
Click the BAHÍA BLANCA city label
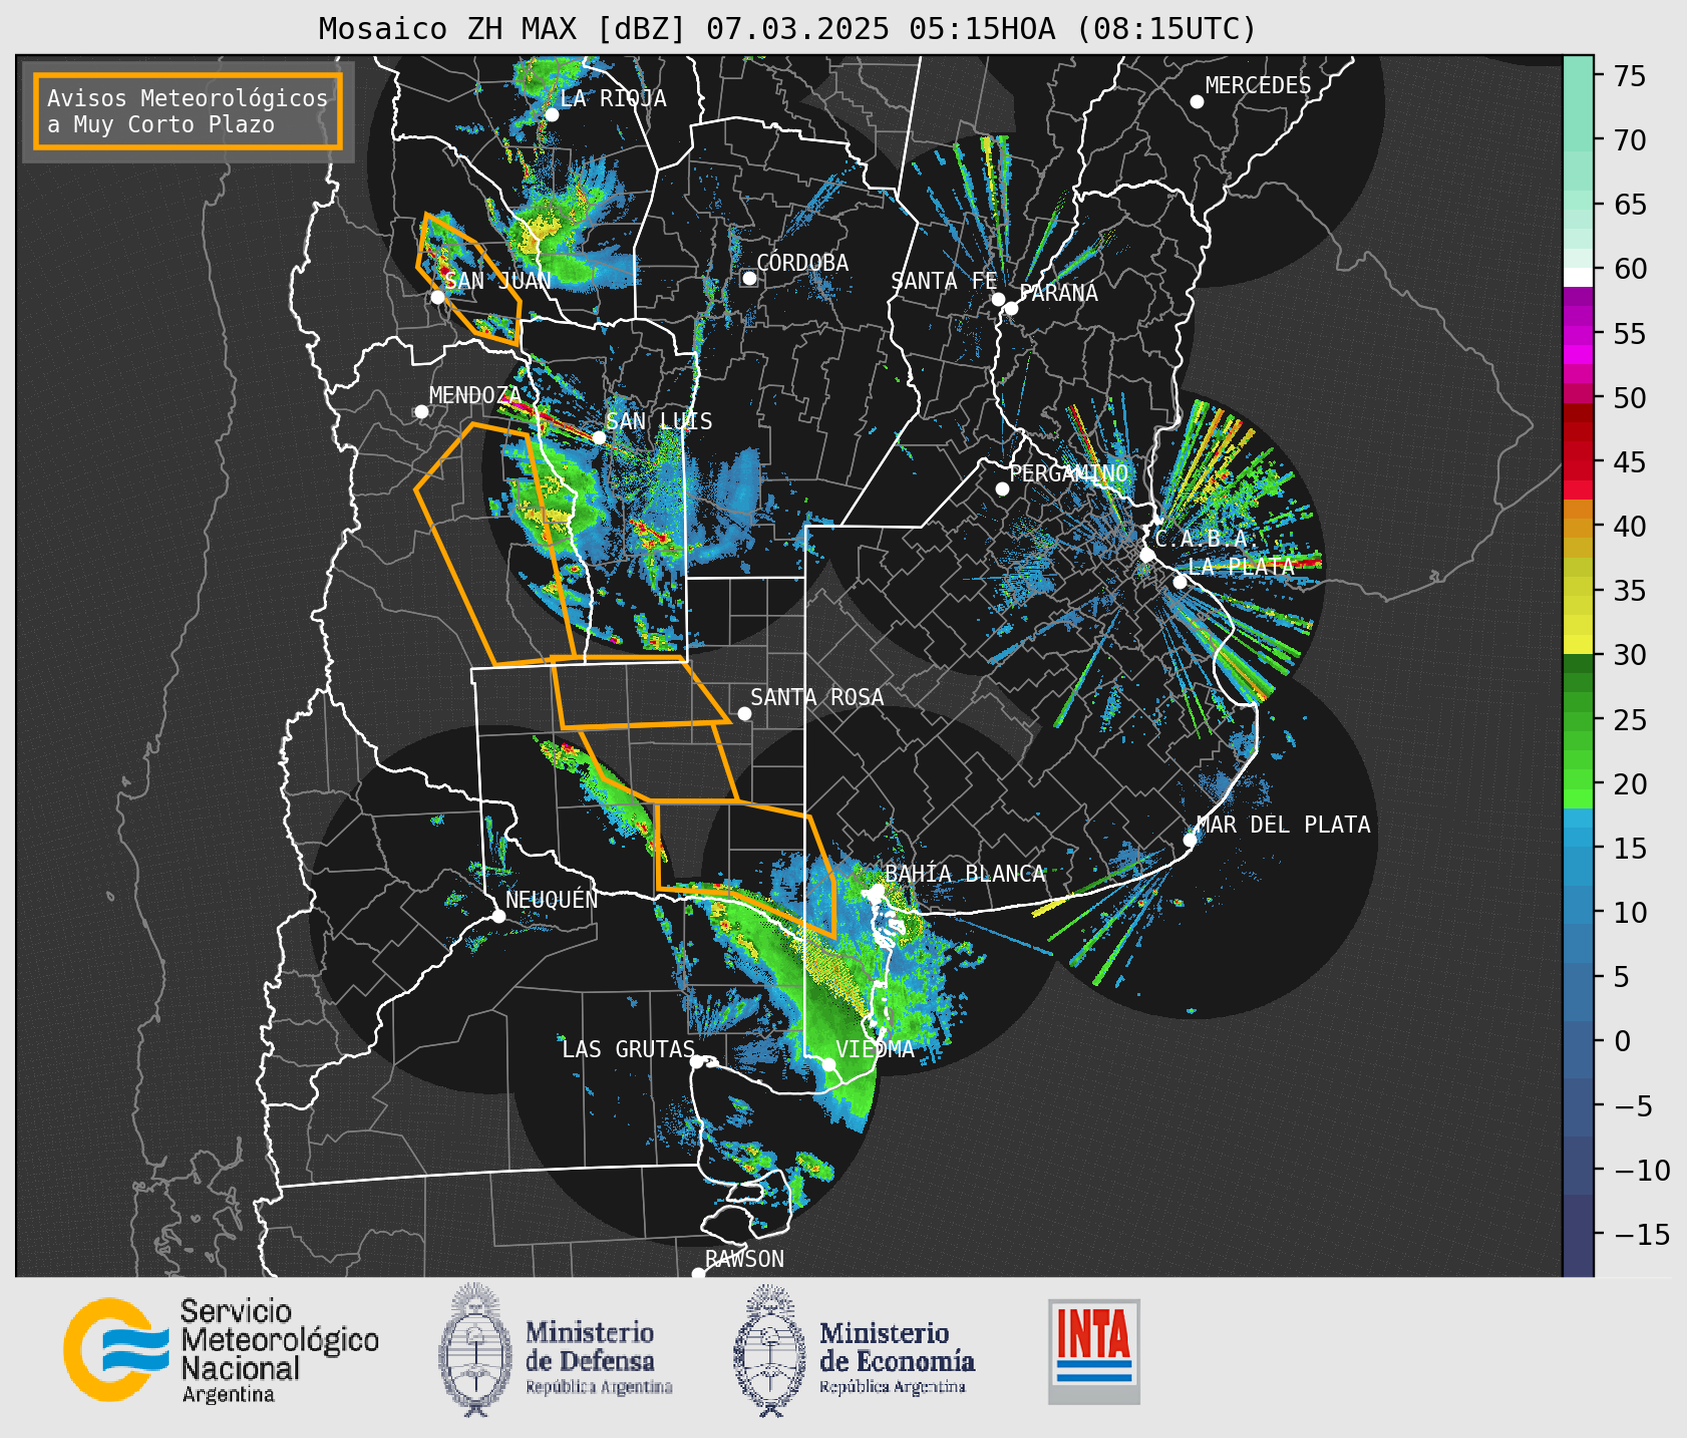(965, 874)
